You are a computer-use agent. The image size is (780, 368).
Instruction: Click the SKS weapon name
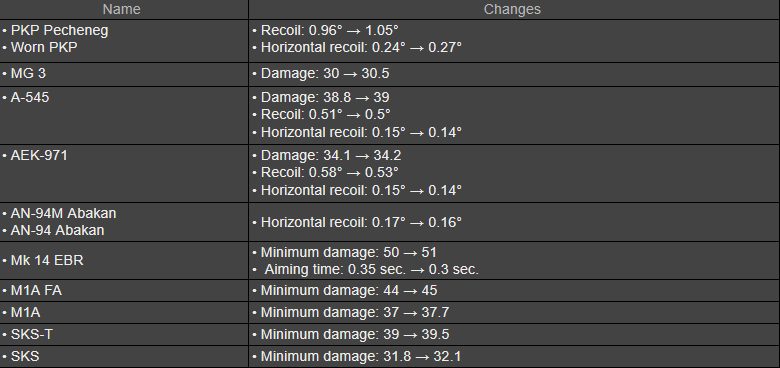tap(25, 357)
